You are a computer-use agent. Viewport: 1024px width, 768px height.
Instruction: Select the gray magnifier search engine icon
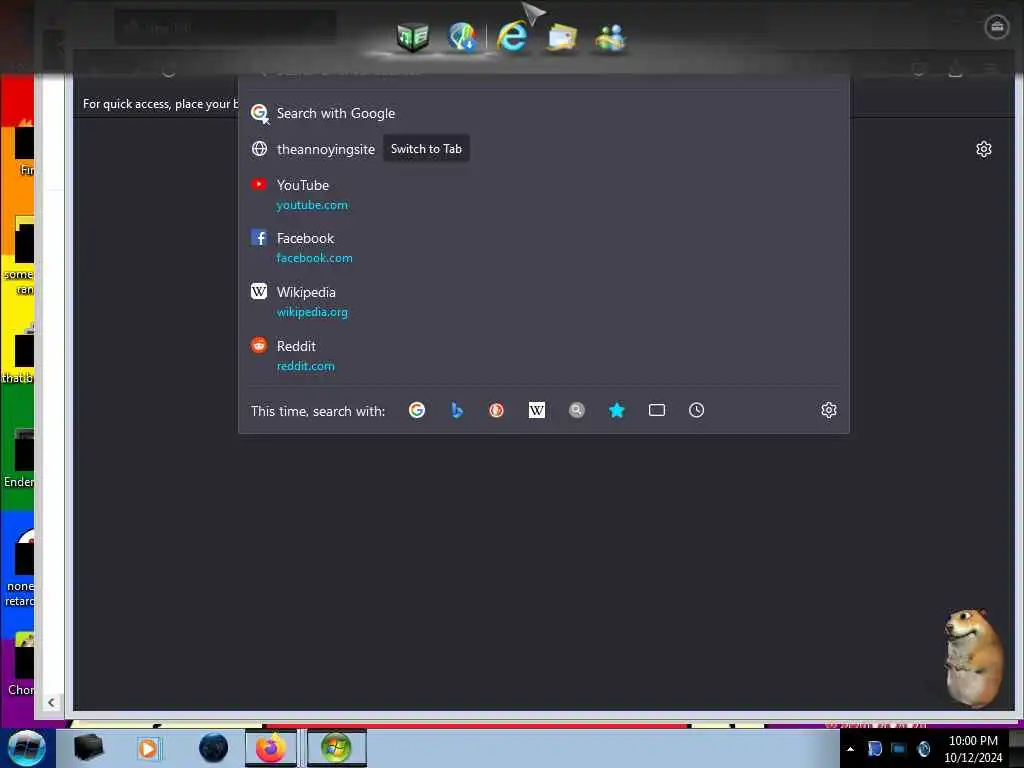click(x=576, y=410)
